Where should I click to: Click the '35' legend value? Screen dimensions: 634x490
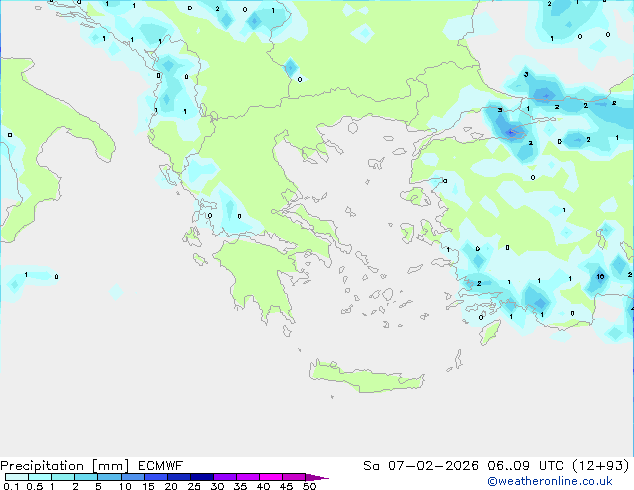(x=240, y=486)
